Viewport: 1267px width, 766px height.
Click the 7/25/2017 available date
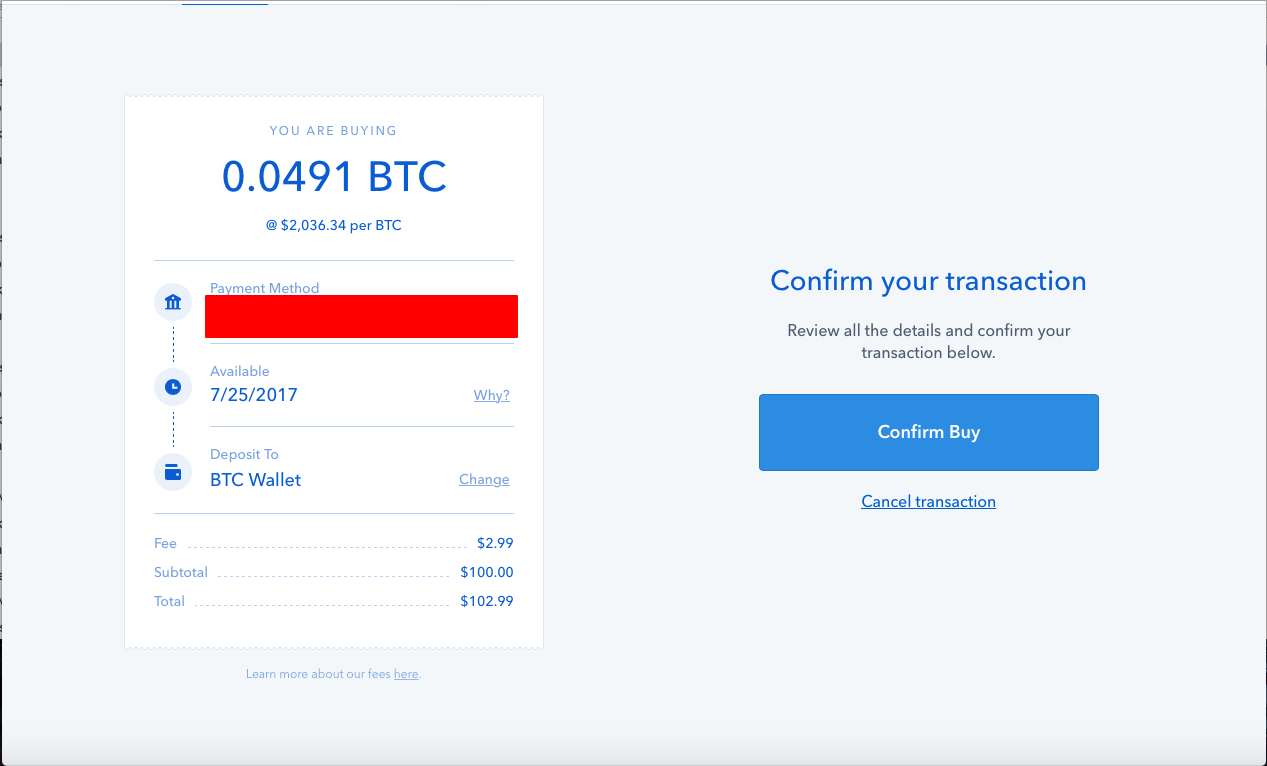[254, 395]
